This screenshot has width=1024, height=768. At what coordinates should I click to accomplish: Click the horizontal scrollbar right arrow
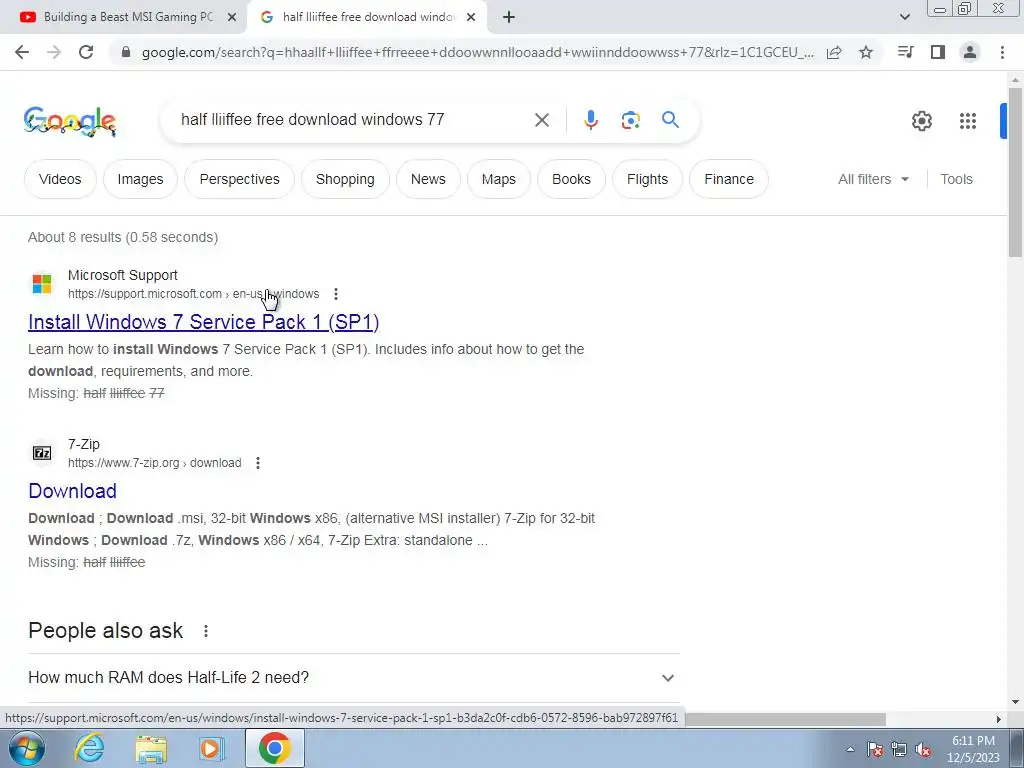pyautogui.click(x=999, y=719)
